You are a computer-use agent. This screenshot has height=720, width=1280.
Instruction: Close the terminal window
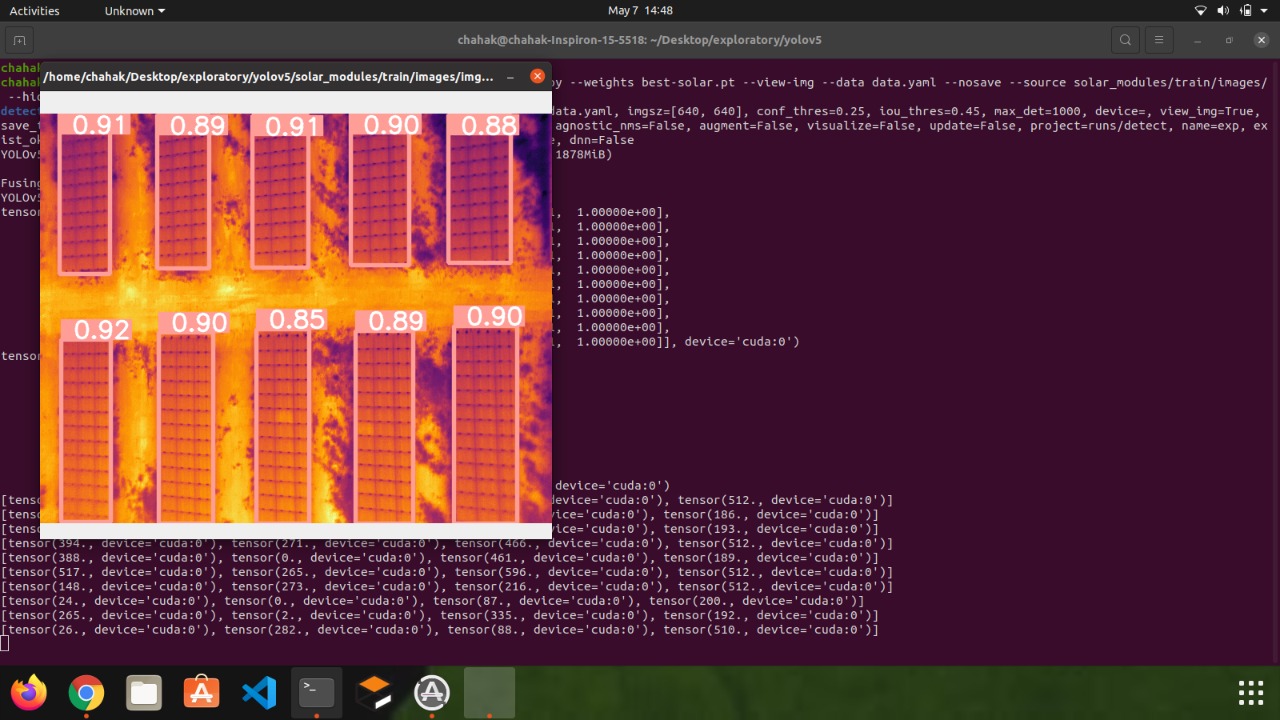coord(1260,40)
